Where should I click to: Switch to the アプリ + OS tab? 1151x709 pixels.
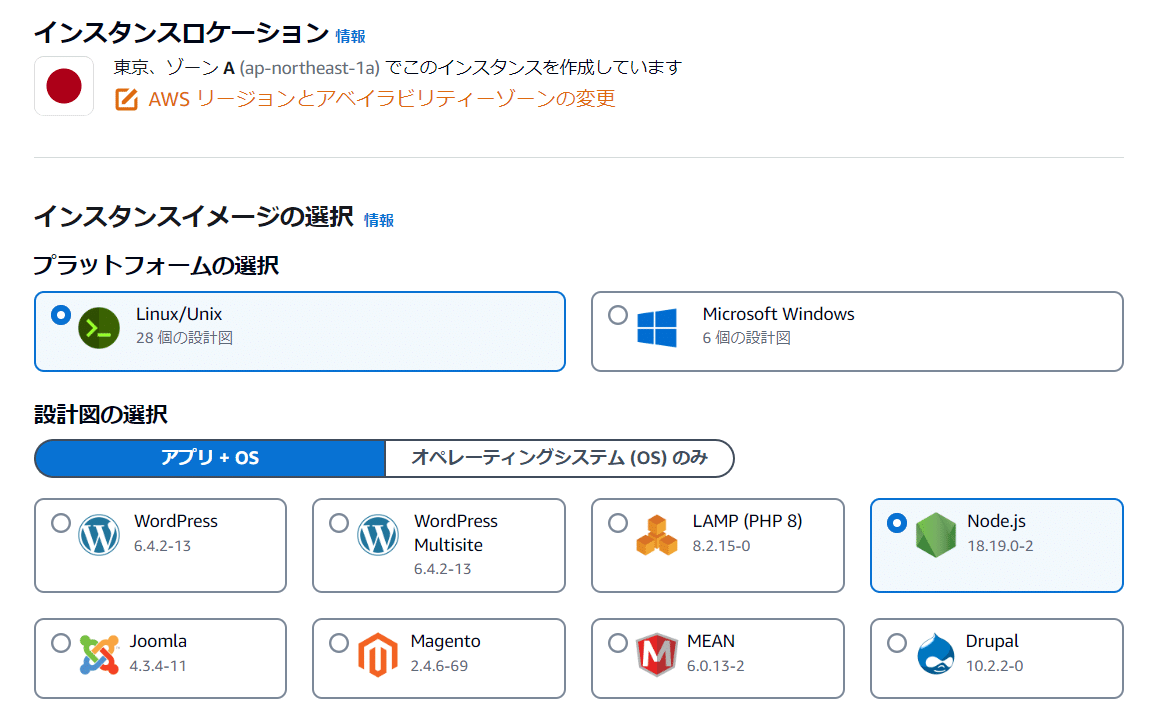(x=210, y=458)
